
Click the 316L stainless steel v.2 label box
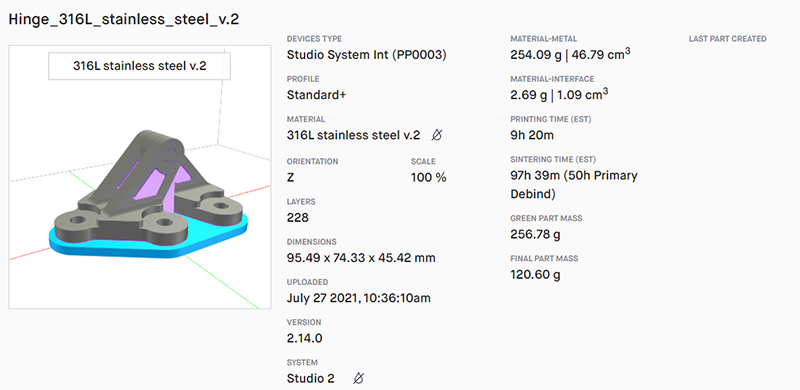coord(139,65)
